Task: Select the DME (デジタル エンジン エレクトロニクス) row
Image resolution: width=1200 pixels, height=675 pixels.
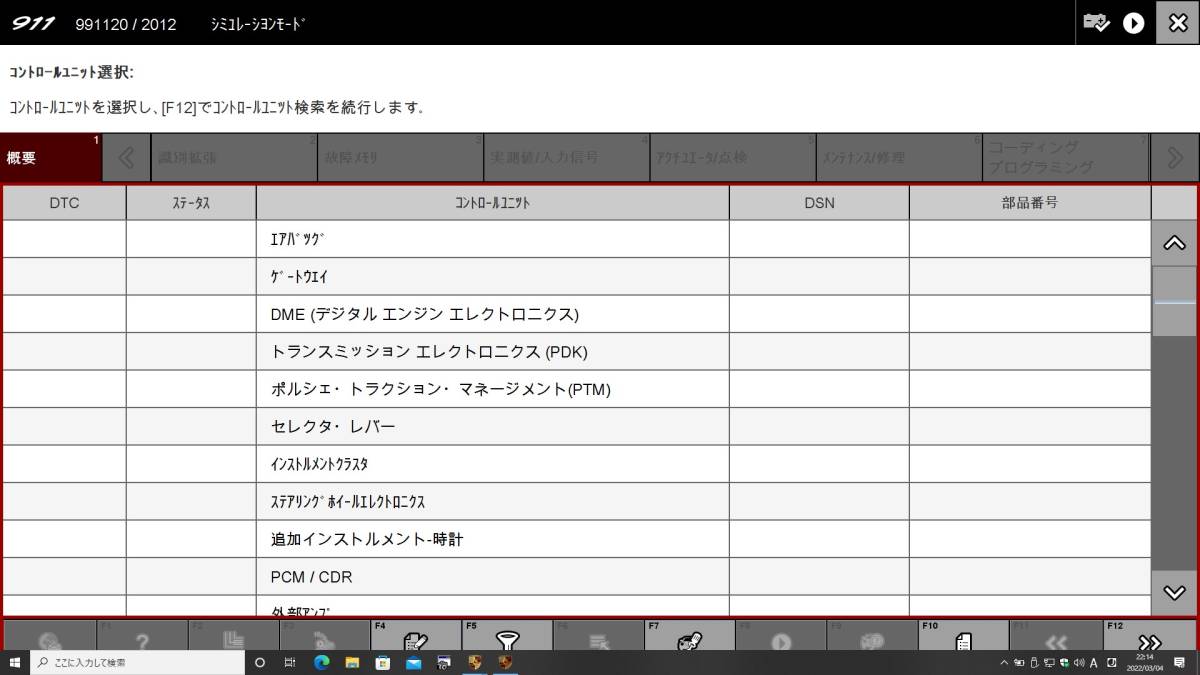Action: 577,314
